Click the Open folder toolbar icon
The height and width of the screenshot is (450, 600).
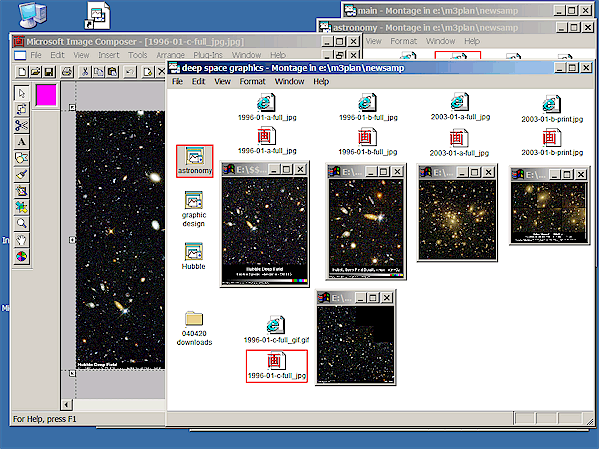pyautogui.click(x=35, y=72)
